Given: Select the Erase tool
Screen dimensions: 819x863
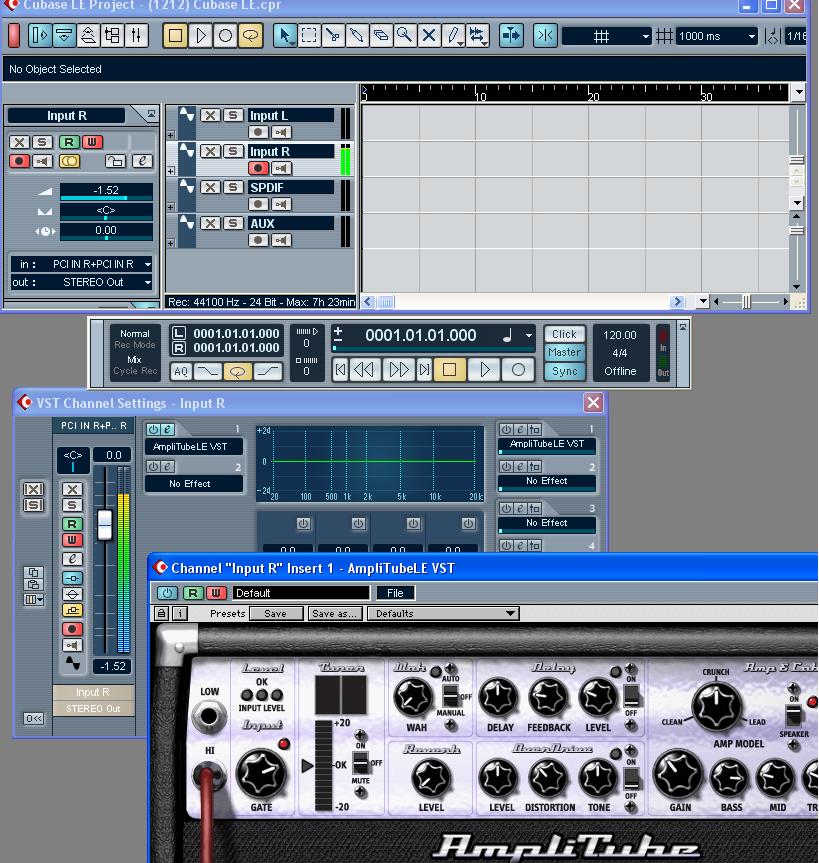Looking at the screenshot, I should click(x=381, y=36).
